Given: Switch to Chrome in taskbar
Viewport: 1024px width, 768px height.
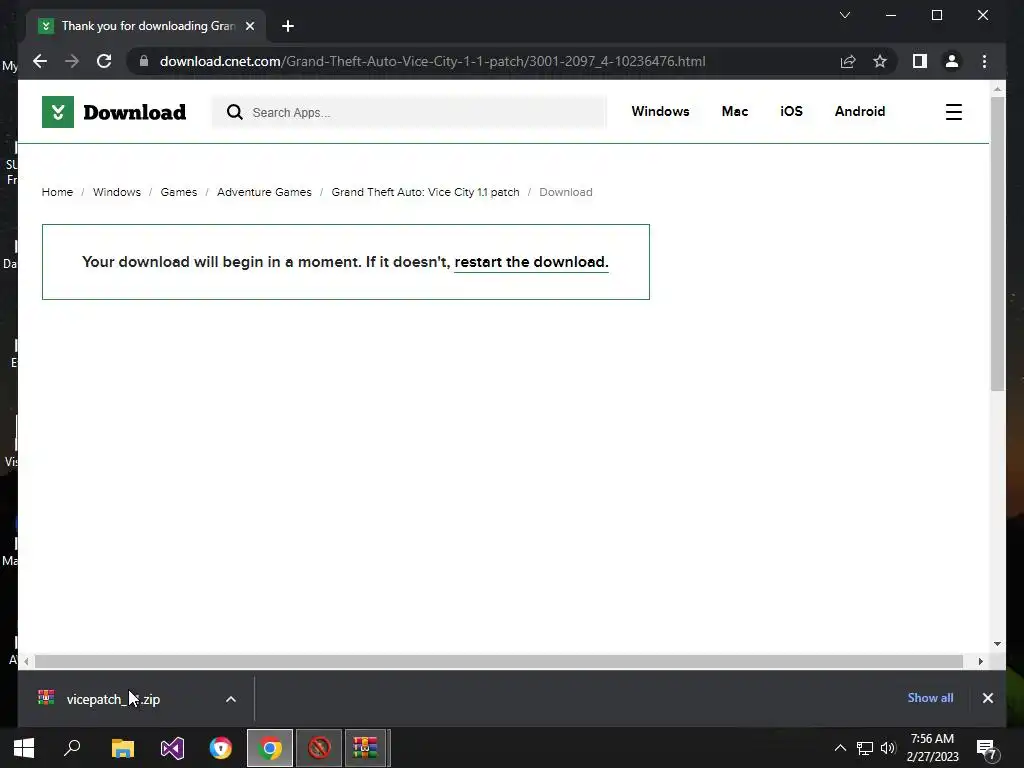Looking at the screenshot, I should click(x=270, y=748).
